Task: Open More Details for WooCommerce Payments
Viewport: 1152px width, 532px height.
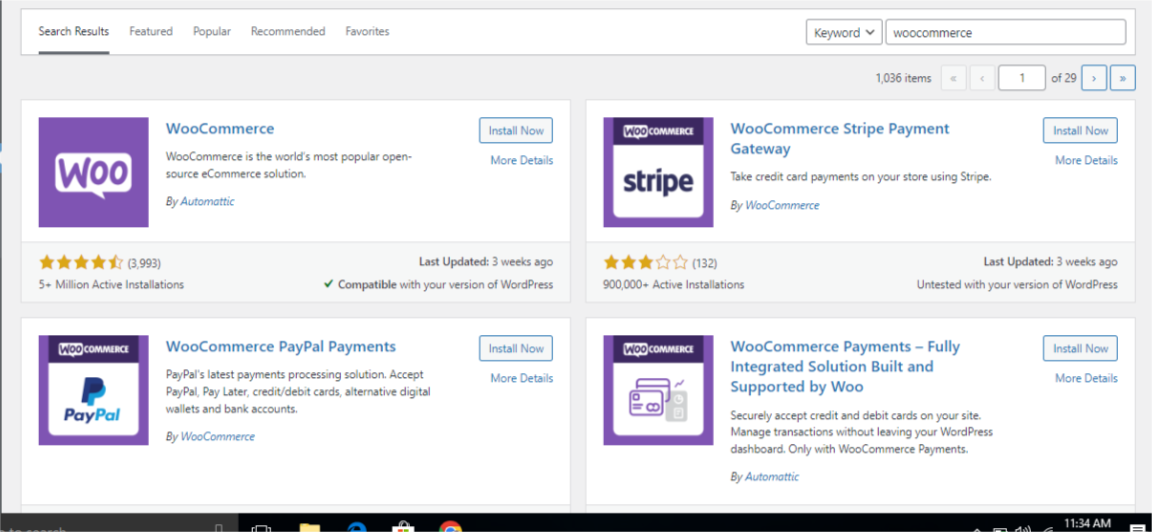Action: click(x=1087, y=378)
